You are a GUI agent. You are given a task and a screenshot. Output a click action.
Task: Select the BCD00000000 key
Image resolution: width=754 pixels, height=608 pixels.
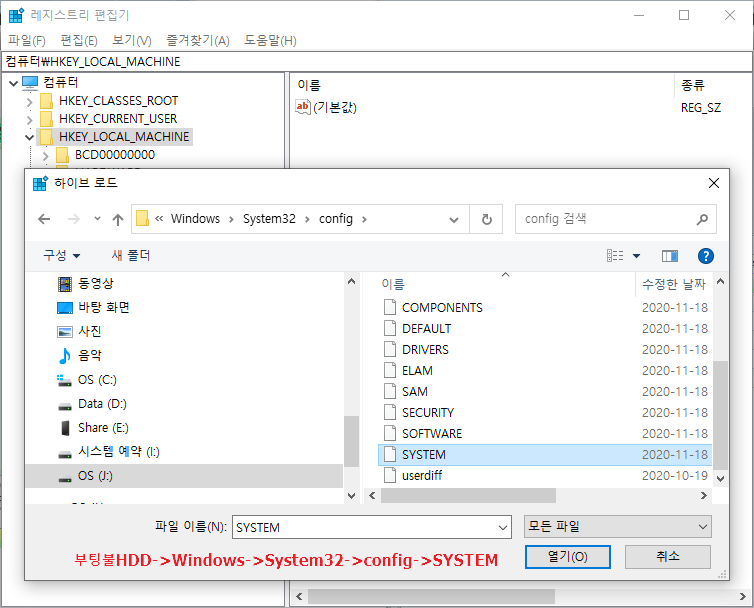coord(115,155)
